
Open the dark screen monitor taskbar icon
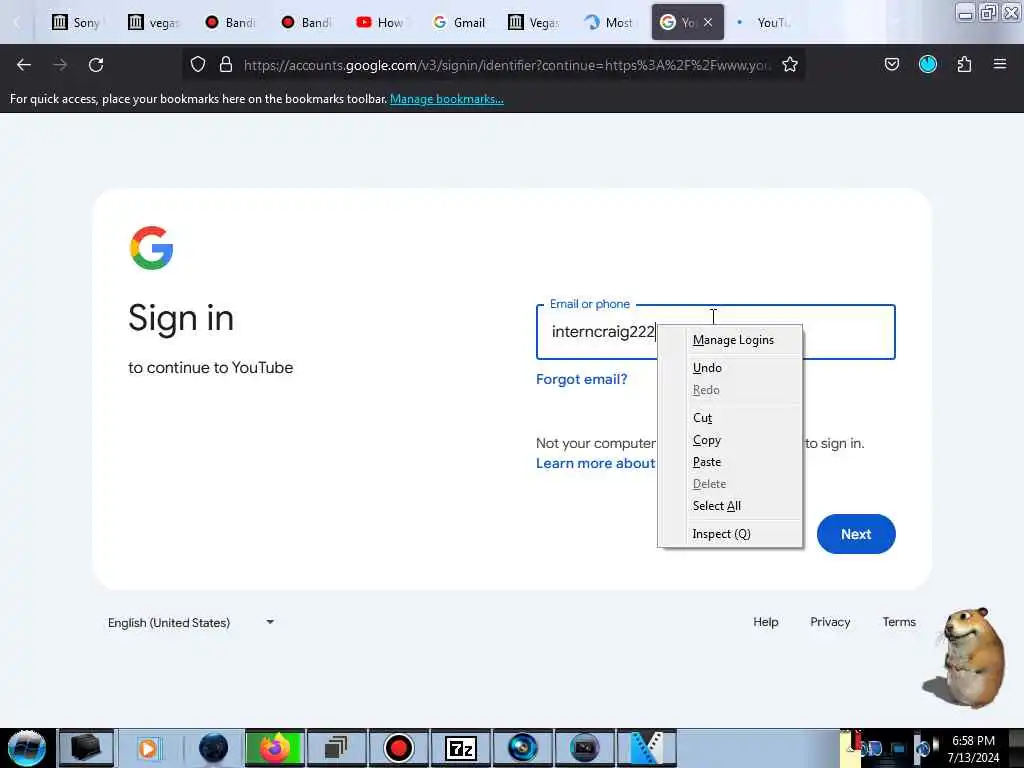584,748
